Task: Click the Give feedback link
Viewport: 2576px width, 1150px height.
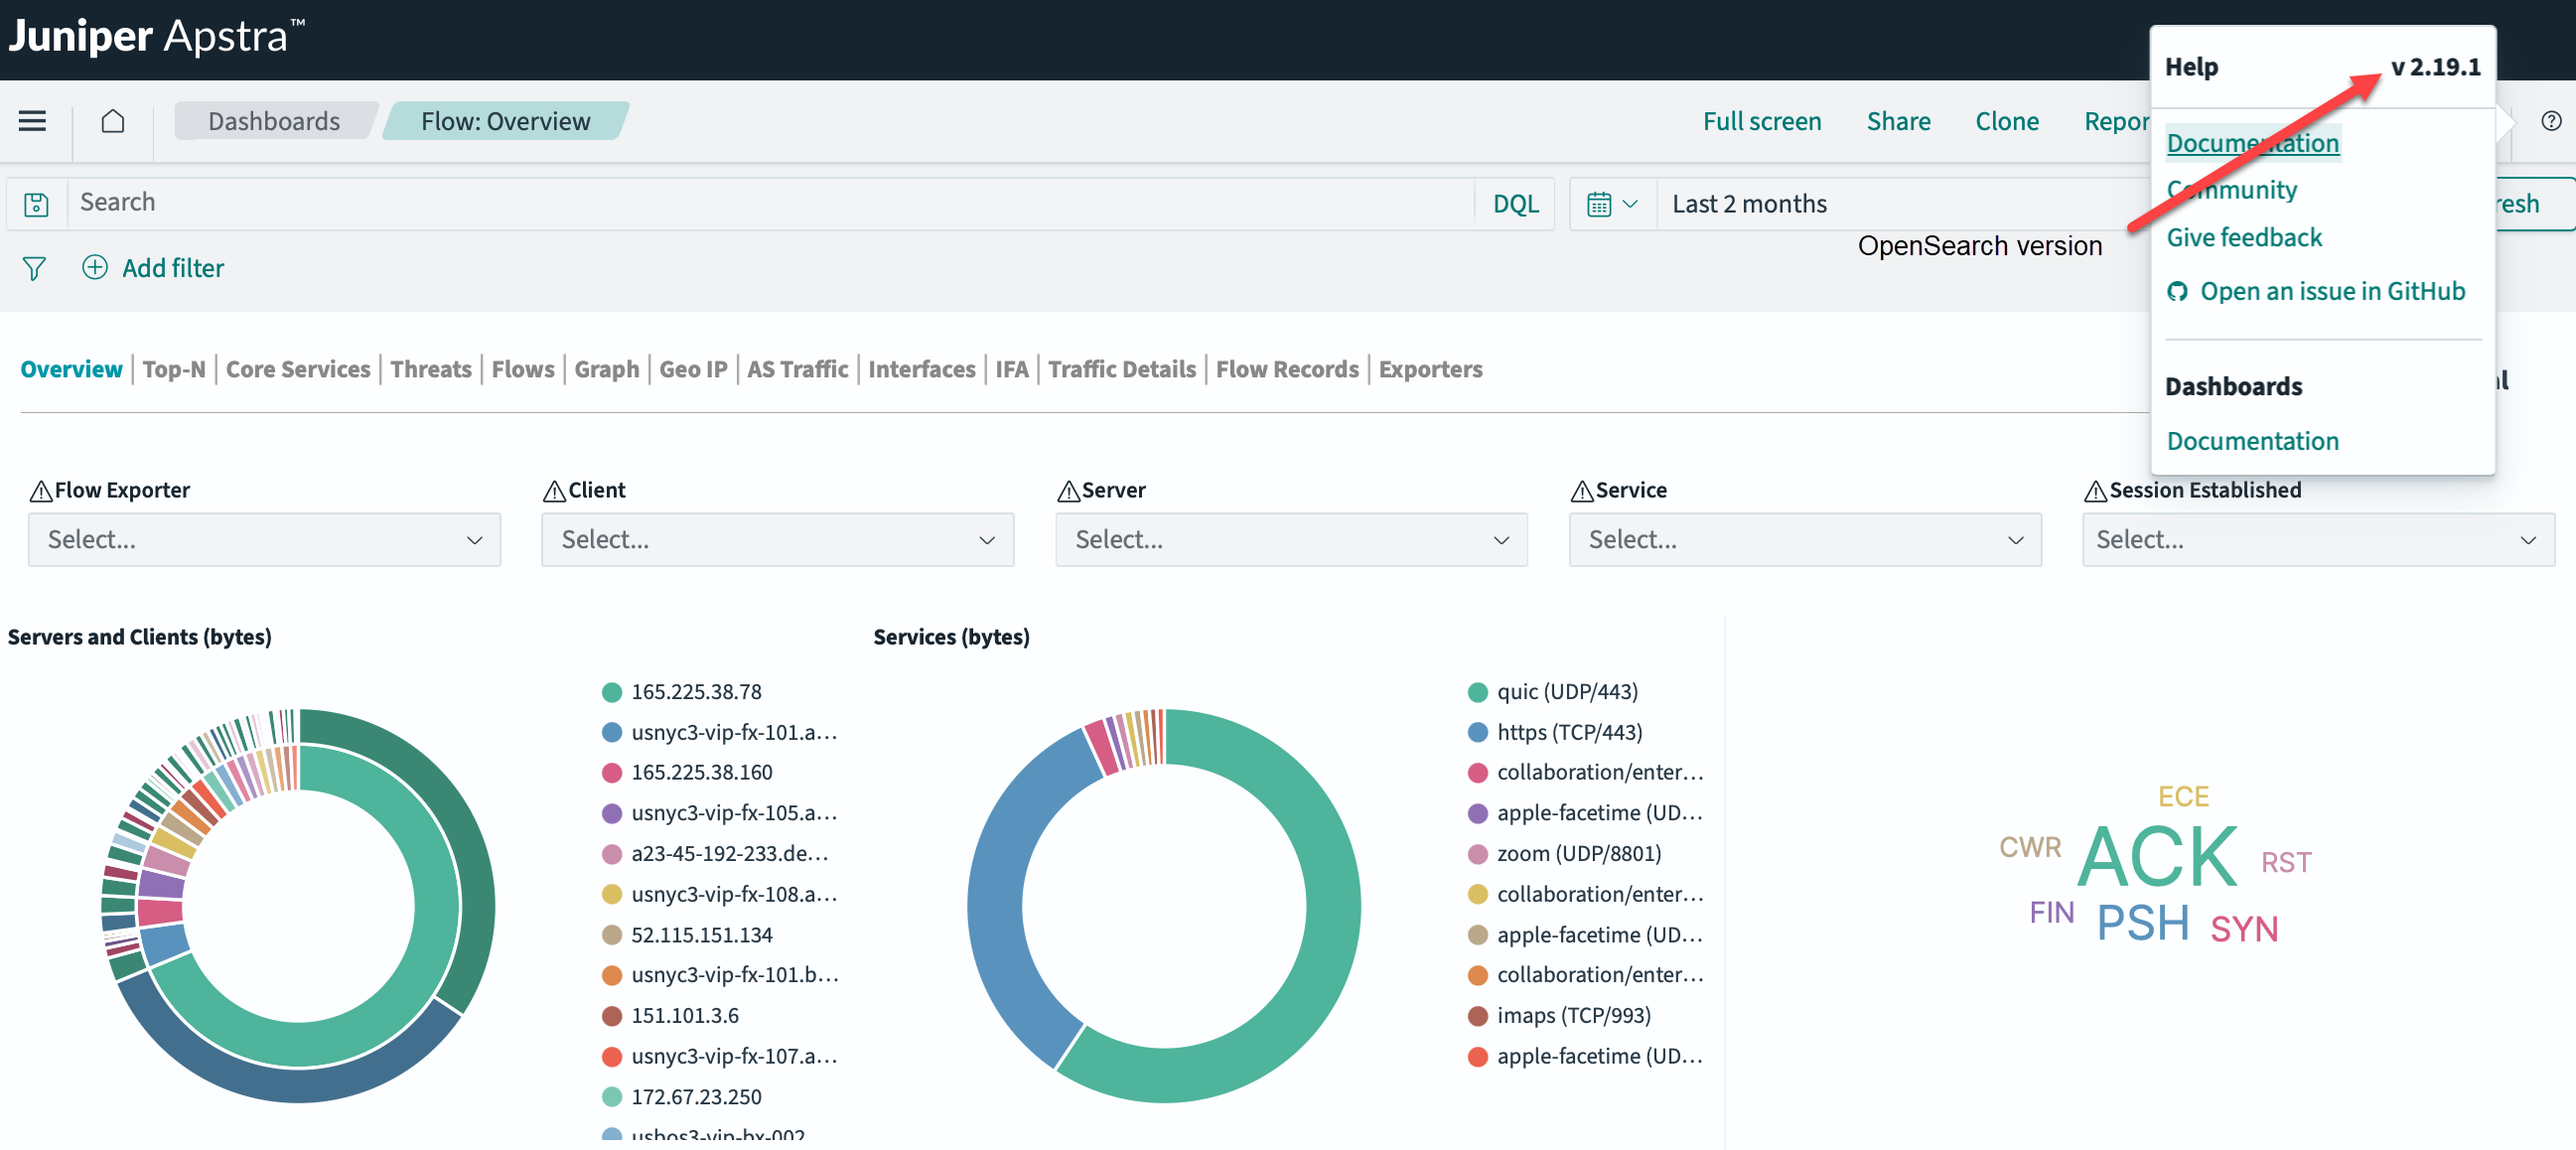Action: click(2244, 237)
